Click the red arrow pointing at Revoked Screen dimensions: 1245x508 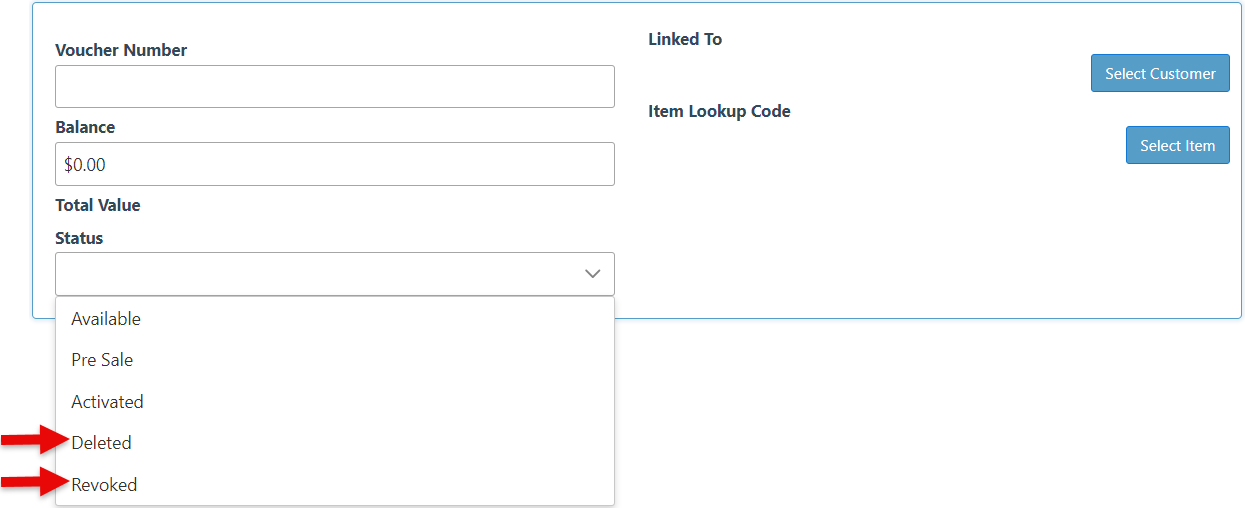coord(35,484)
